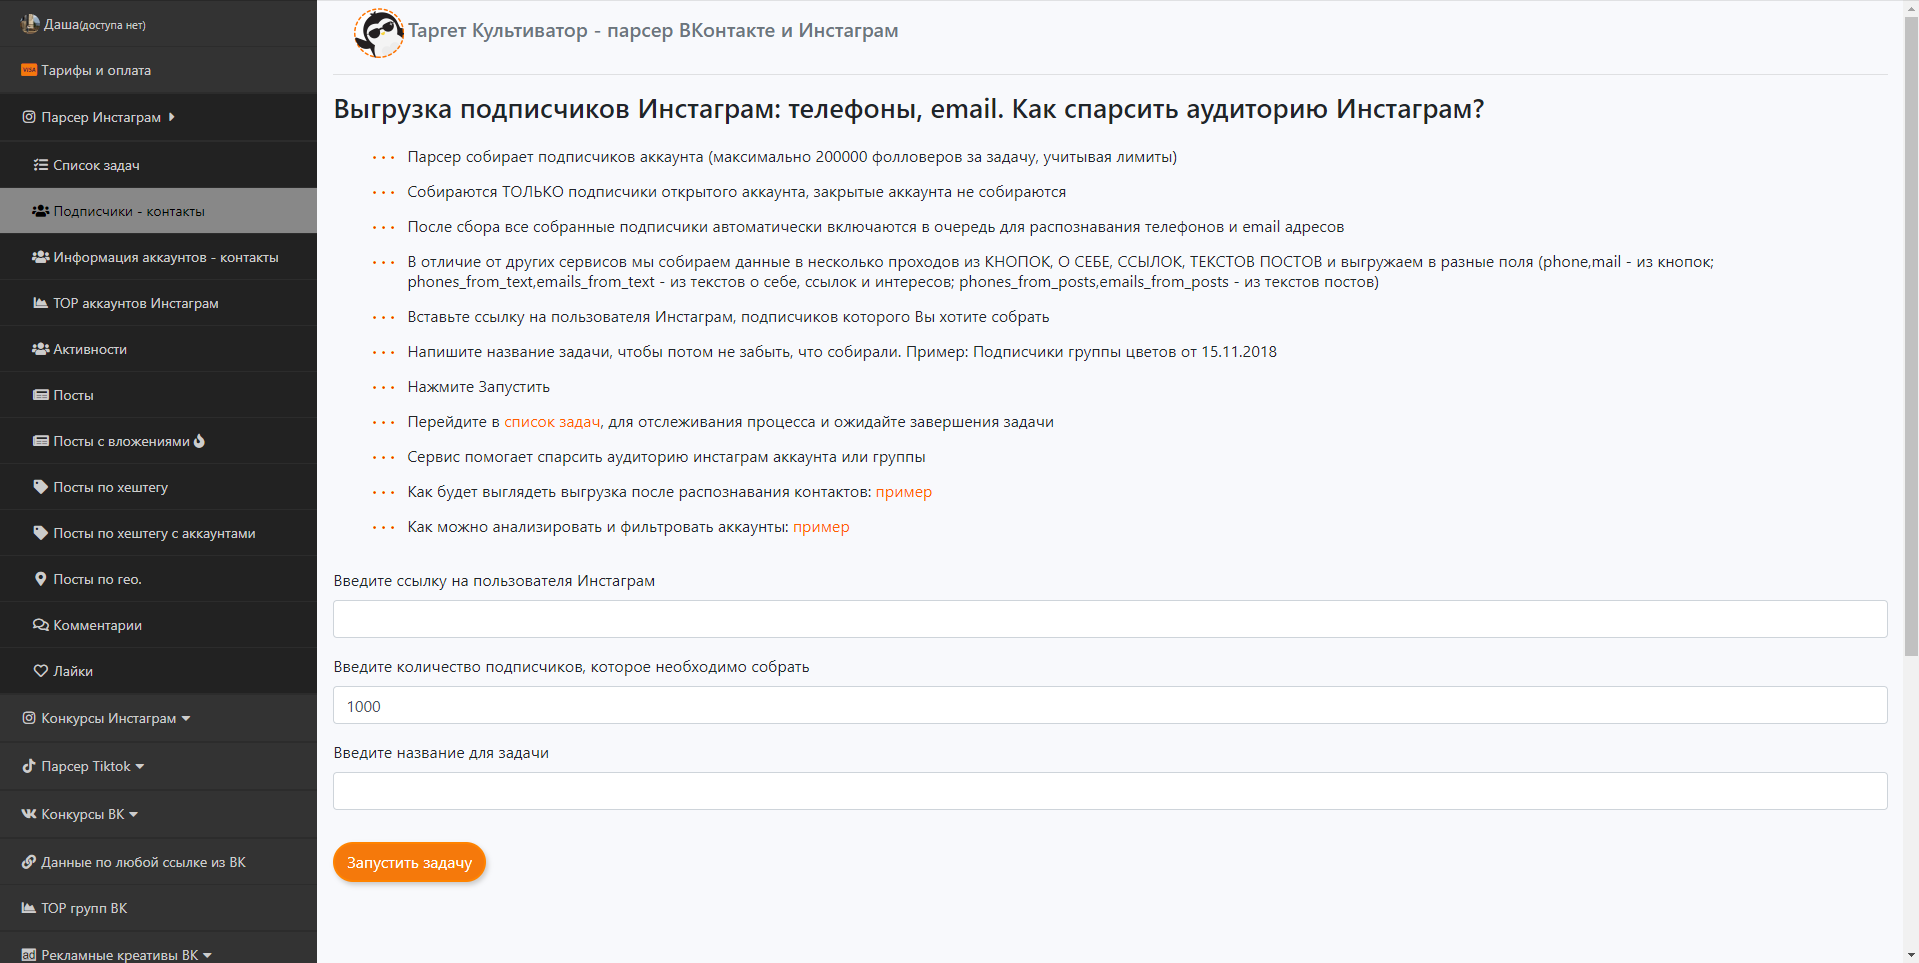Open the пример link for account filtering
The height and width of the screenshot is (963, 1919).
tap(821, 527)
